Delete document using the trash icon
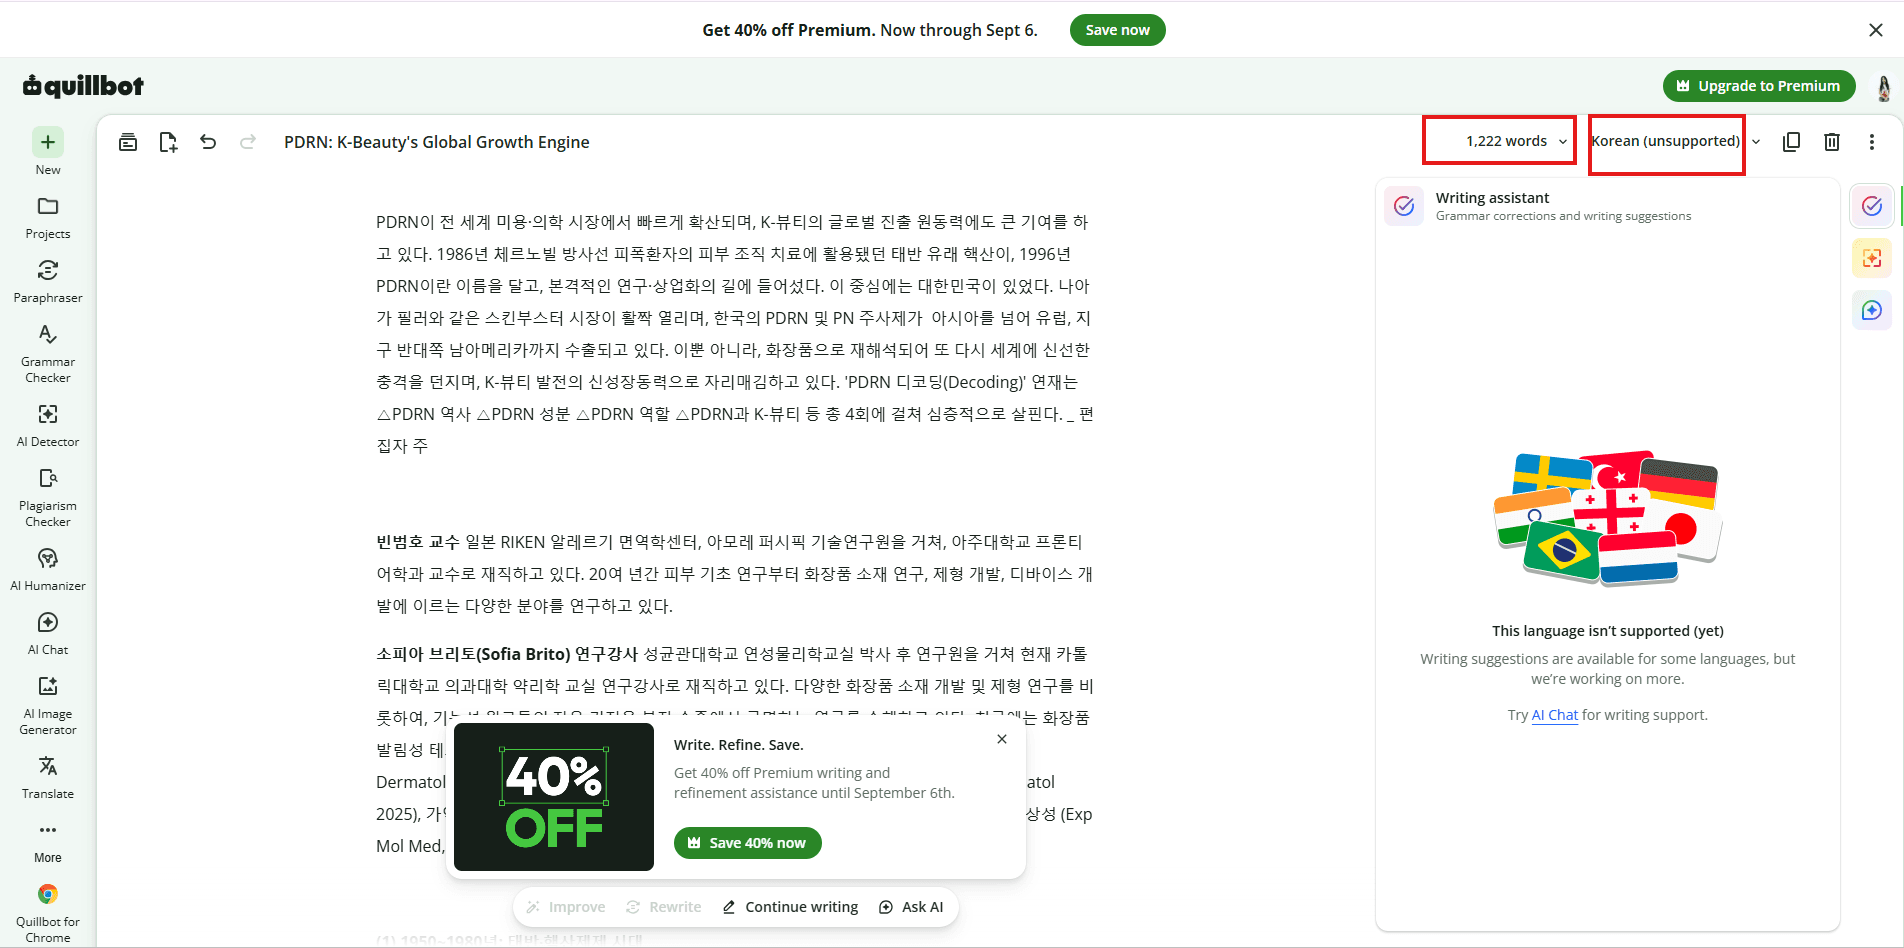This screenshot has width=1904, height=948. click(1832, 142)
